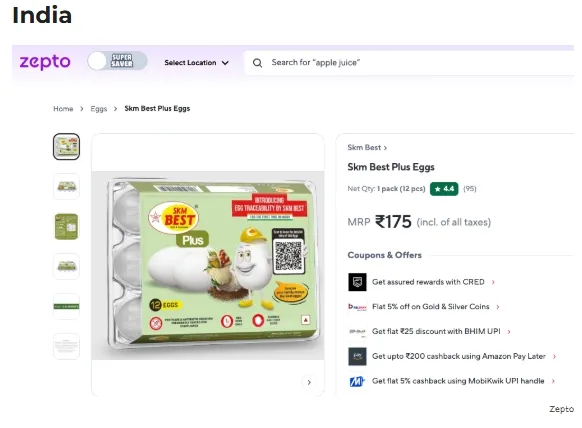Click the Zepto logo
The width and height of the screenshot is (582, 428).
click(45, 62)
